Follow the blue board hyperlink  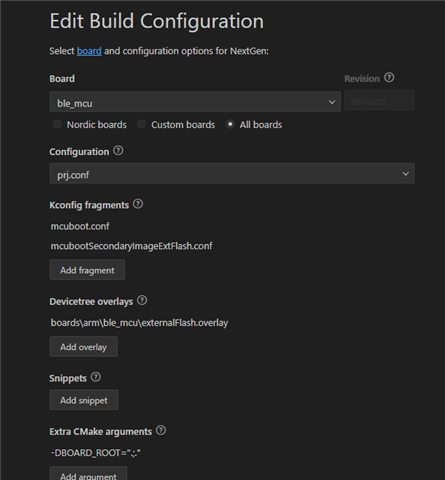89,51
